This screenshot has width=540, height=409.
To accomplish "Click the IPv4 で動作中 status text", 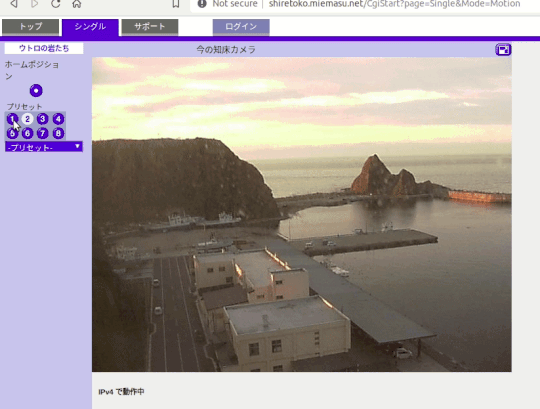I will pyautogui.click(x=121, y=392).
